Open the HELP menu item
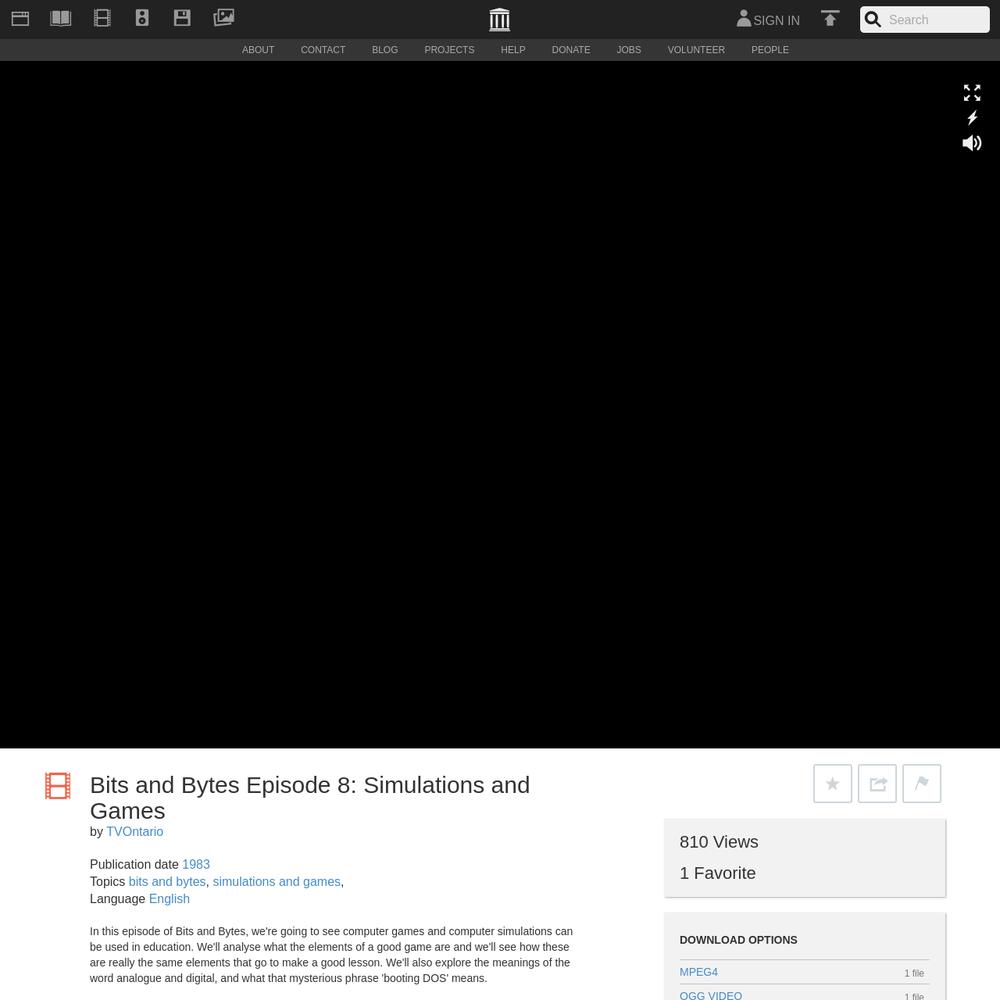1000x1000 pixels. click(513, 50)
